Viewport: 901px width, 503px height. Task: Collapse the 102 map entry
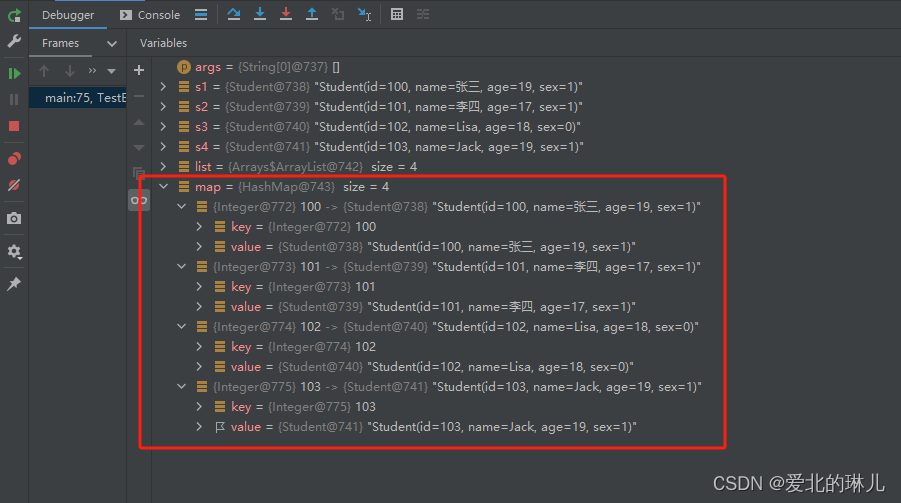[x=182, y=327]
